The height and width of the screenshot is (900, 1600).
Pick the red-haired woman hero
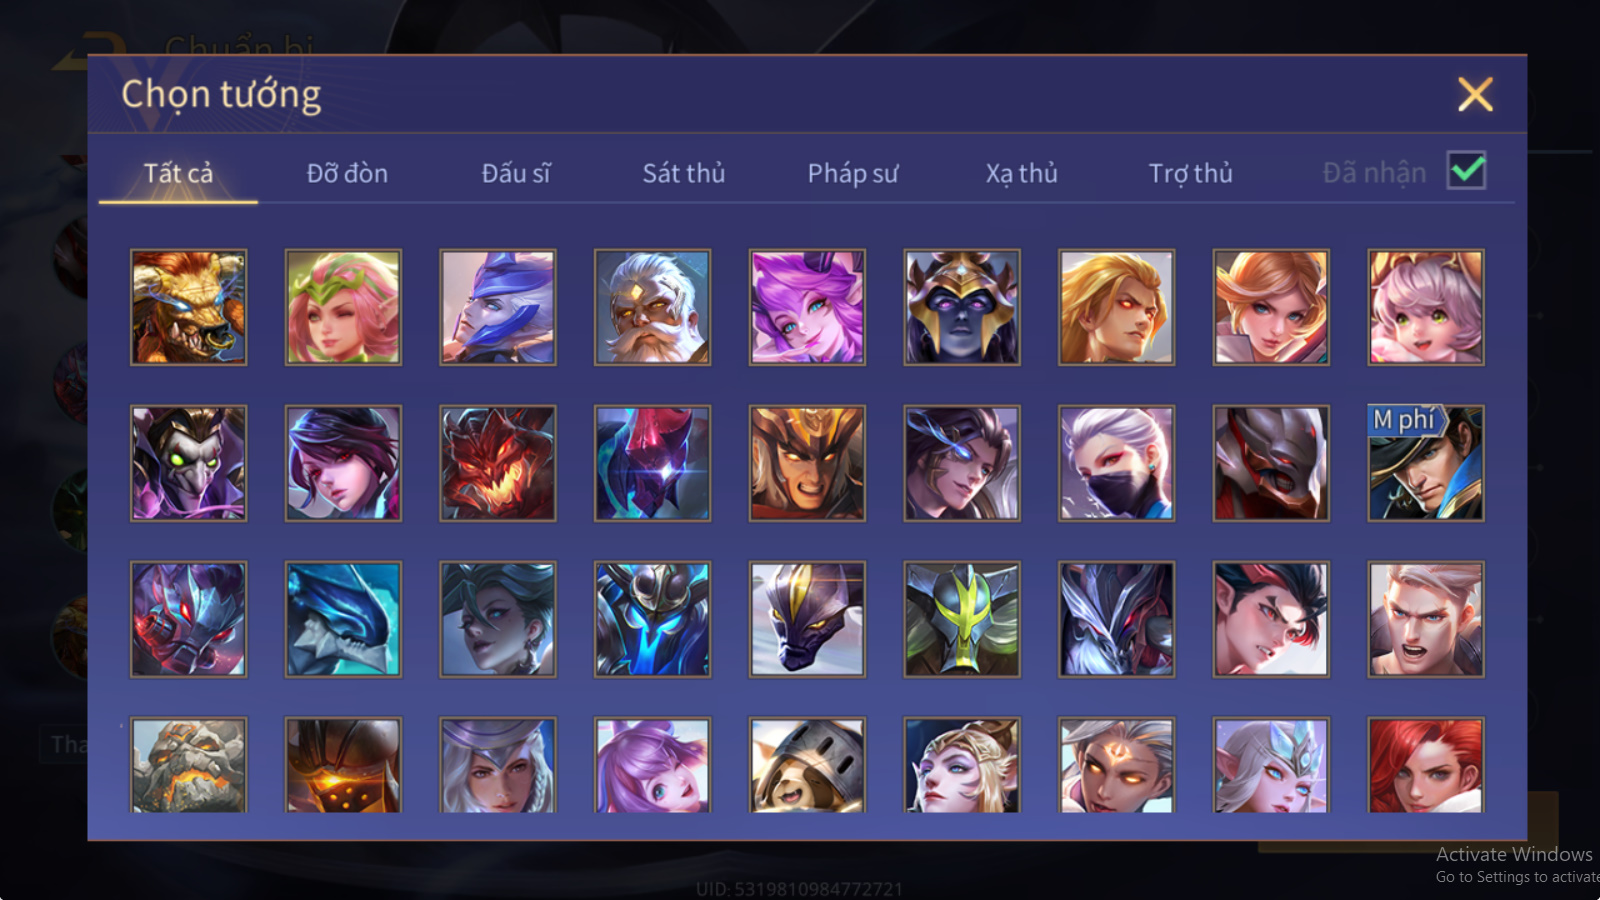(1425, 765)
